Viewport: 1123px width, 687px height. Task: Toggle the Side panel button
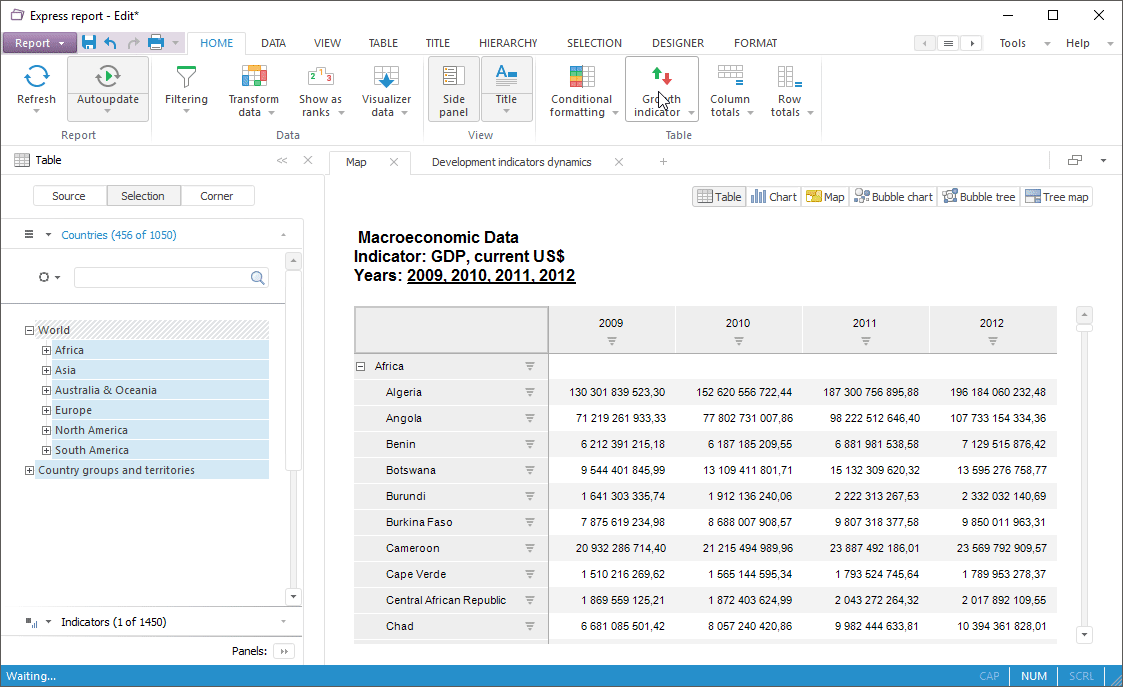click(x=453, y=88)
